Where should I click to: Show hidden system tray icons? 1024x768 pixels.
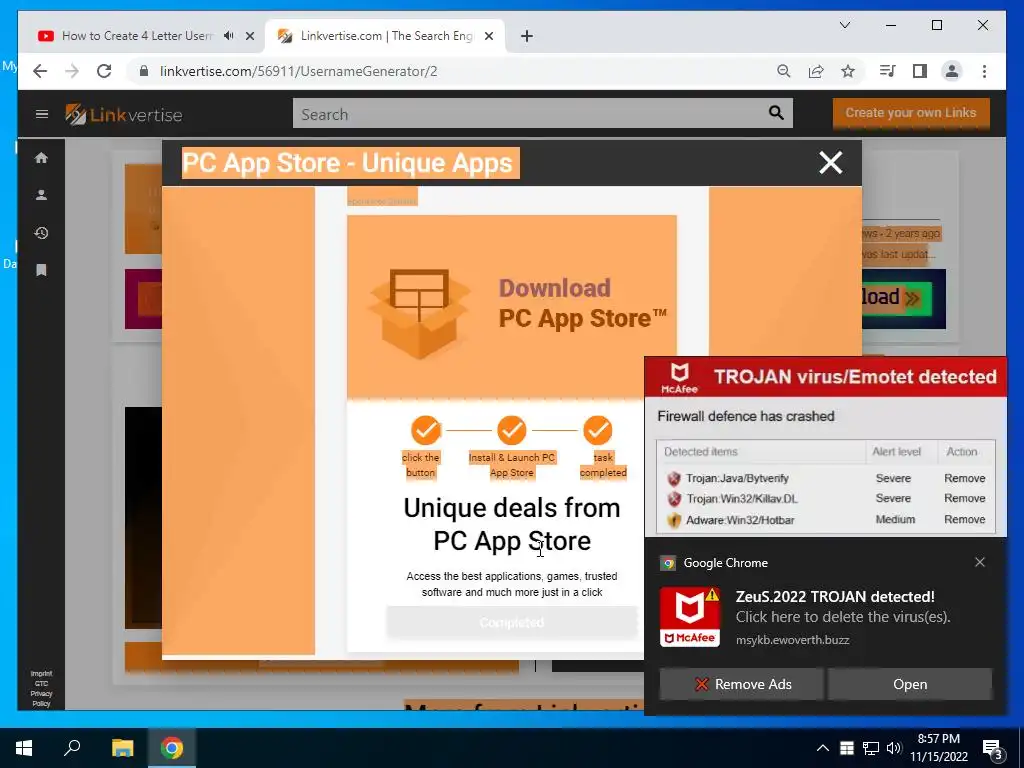pyautogui.click(x=823, y=748)
